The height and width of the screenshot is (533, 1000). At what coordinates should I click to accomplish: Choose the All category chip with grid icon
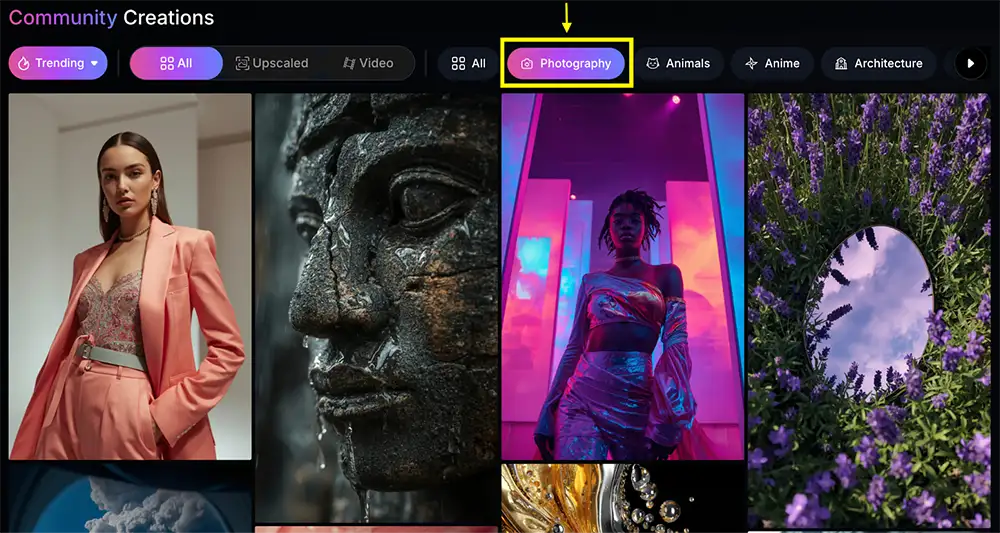tap(468, 63)
